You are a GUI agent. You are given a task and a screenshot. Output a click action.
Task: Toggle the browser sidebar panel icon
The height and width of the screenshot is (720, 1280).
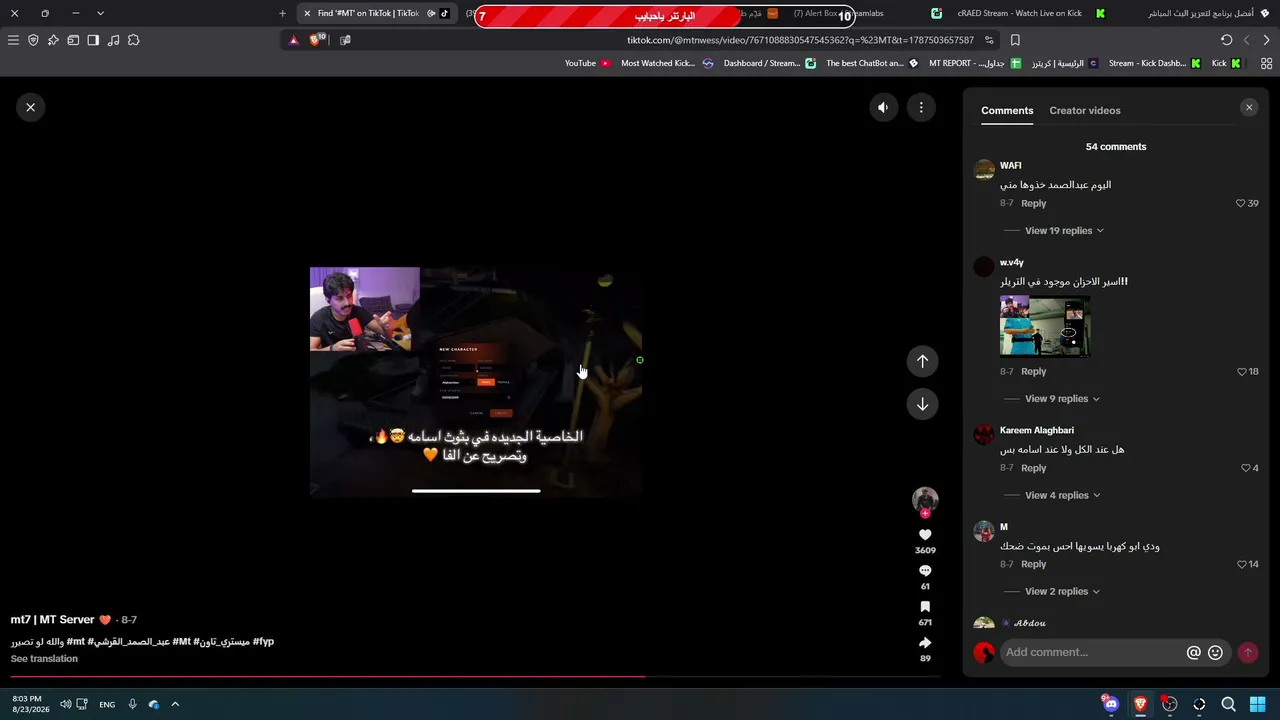point(93,40)
